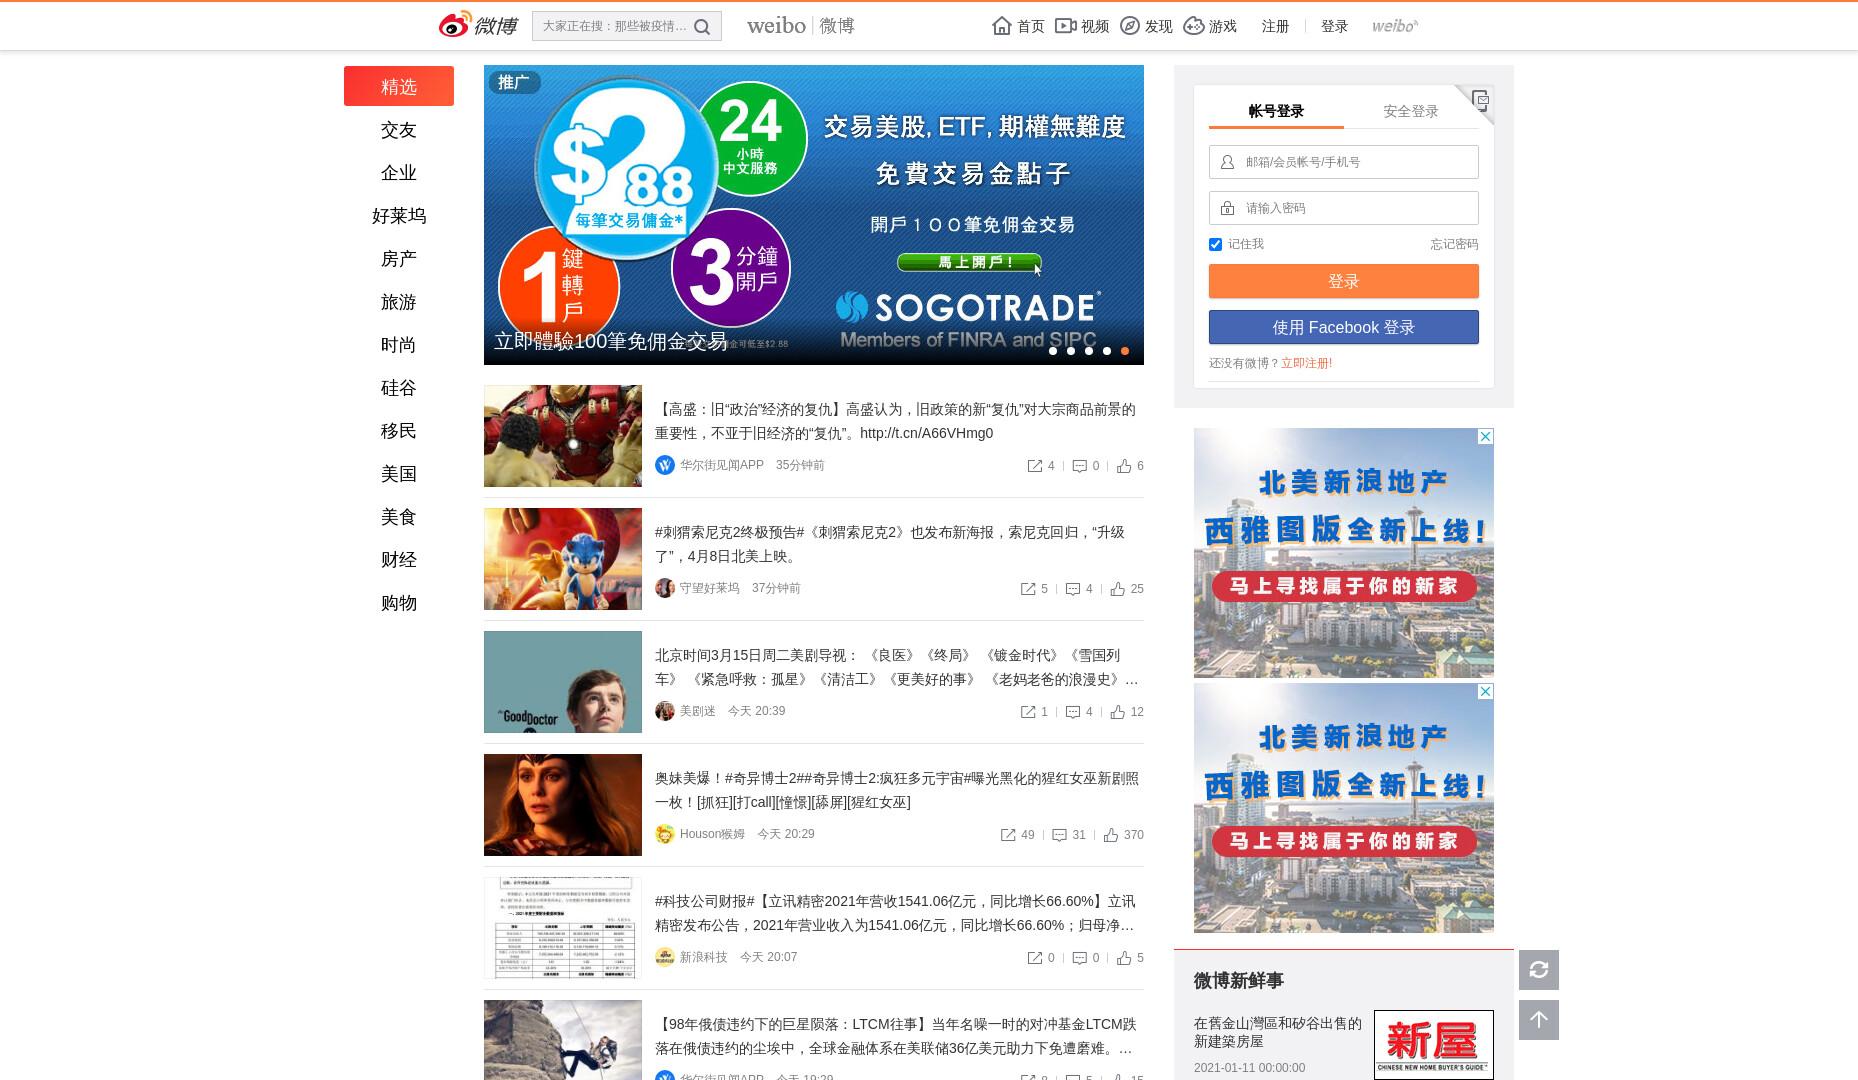Click comment icon on 美剧导视 post
This screenshot has height=1080, width=1858.
point(1073,712)
